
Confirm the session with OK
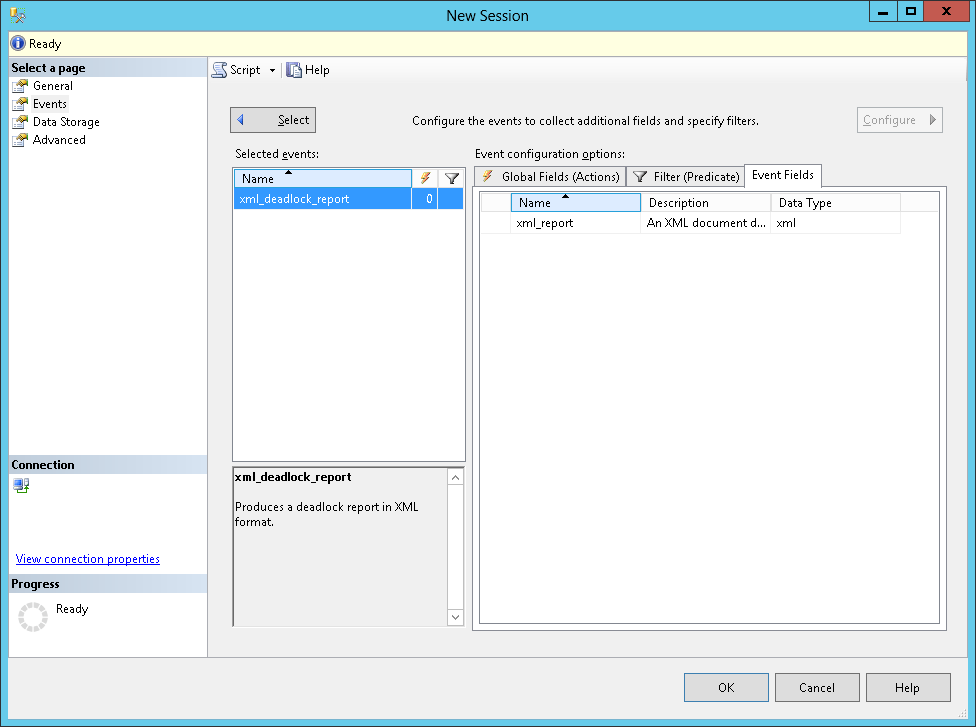(726, 687)
